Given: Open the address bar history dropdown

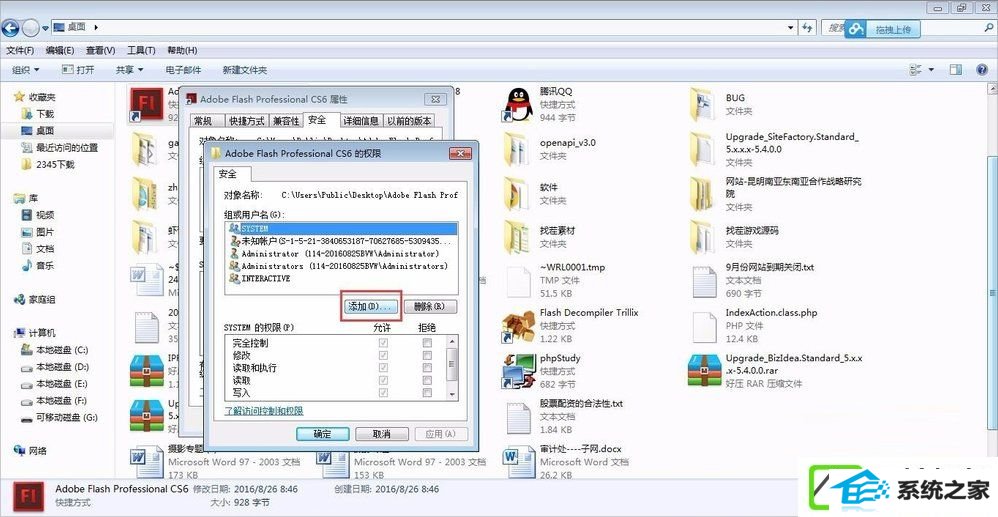Looking at the screenshot, I should 791,27.
